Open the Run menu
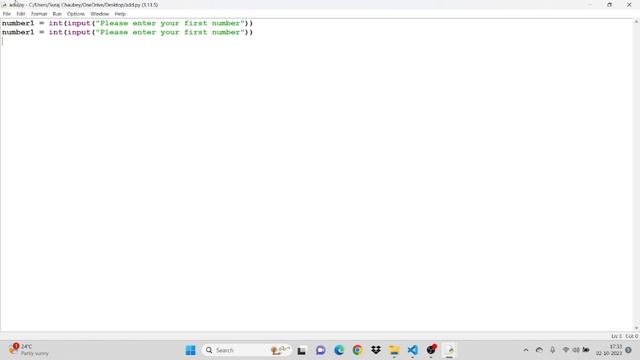640x360 pixels. (x=57, y=14)
